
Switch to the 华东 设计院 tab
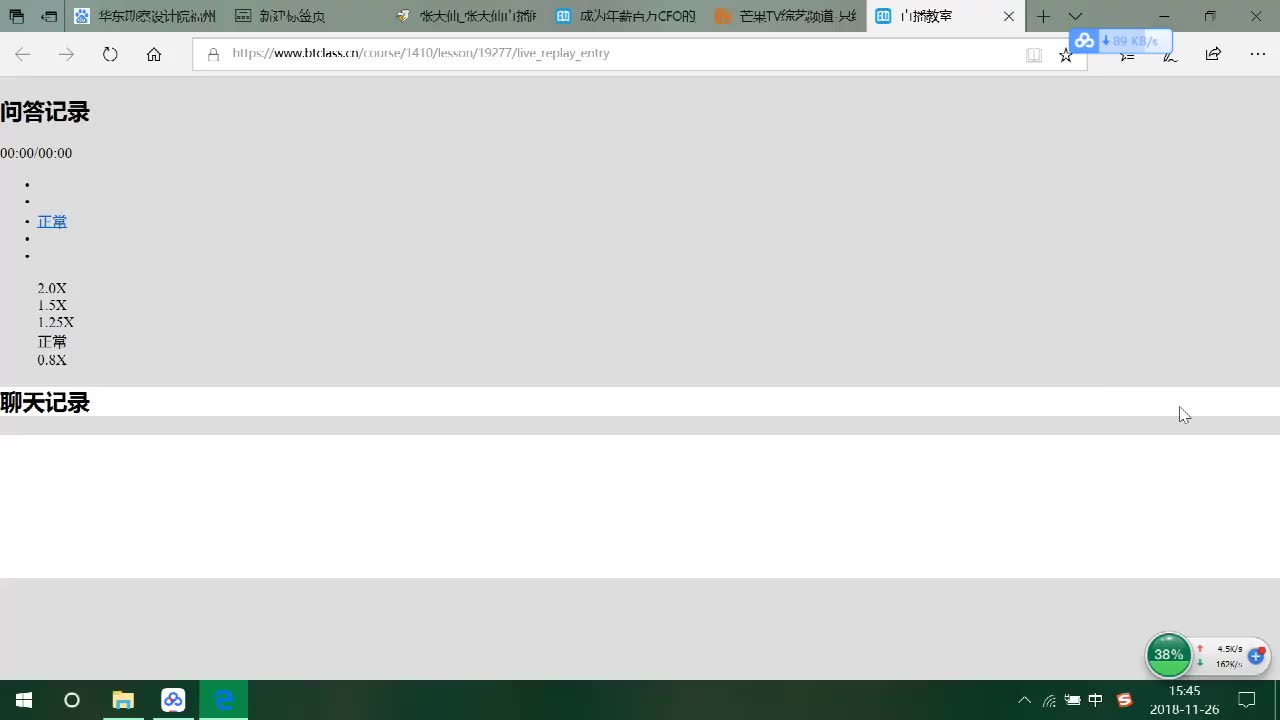145,16
